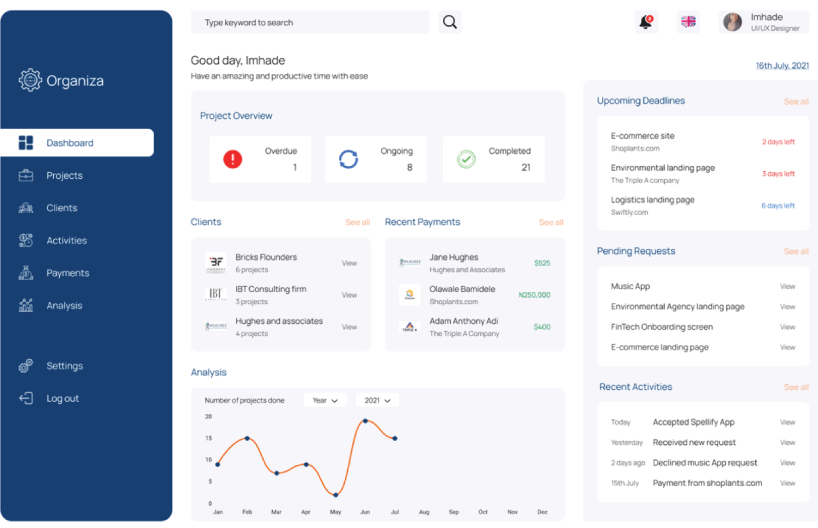Click the E-commerce site deadline entry
The width and height of the screenshot is (818, 528).
tap(703, 141)
